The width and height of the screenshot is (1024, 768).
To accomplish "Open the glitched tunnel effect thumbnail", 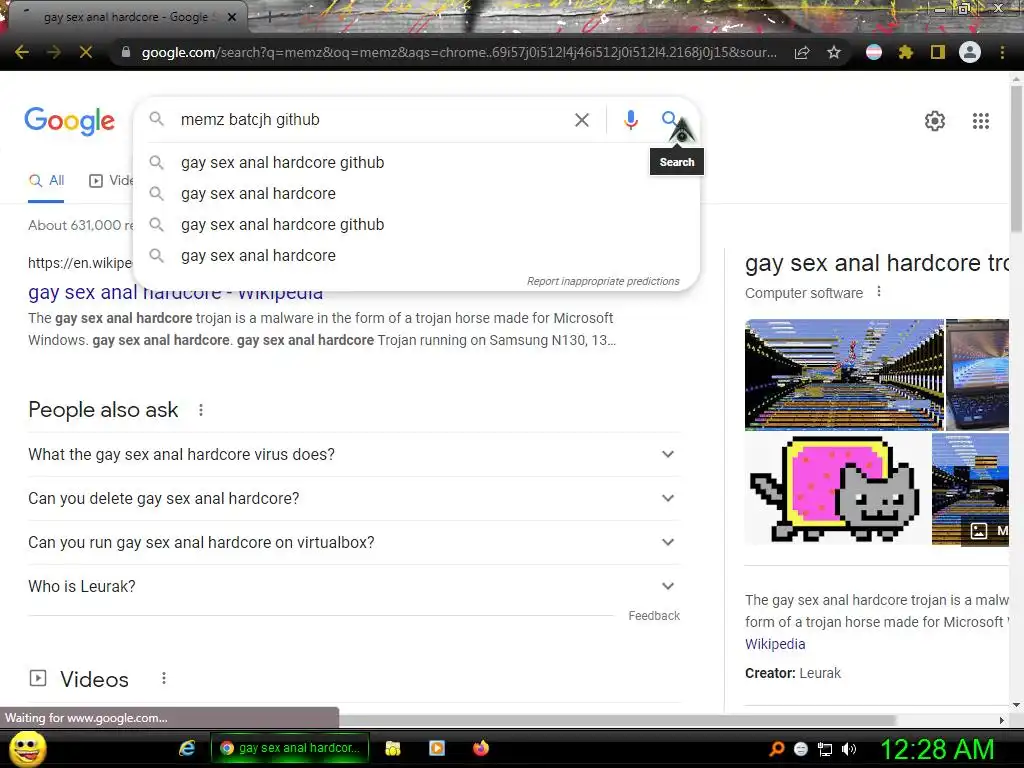I will tap(844, 374).
